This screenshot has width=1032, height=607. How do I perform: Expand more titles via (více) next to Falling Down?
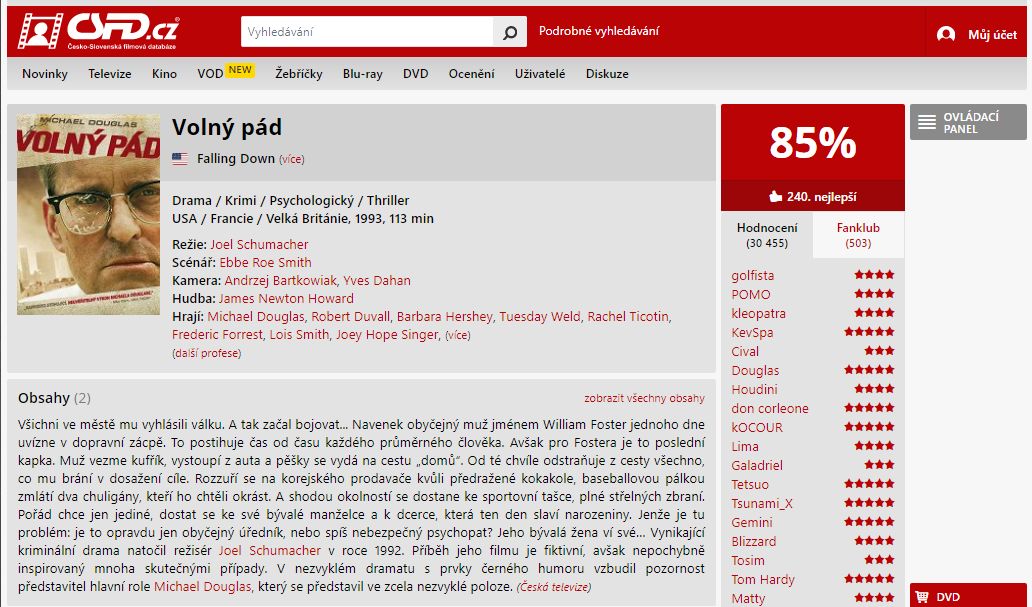coord(292,159)
